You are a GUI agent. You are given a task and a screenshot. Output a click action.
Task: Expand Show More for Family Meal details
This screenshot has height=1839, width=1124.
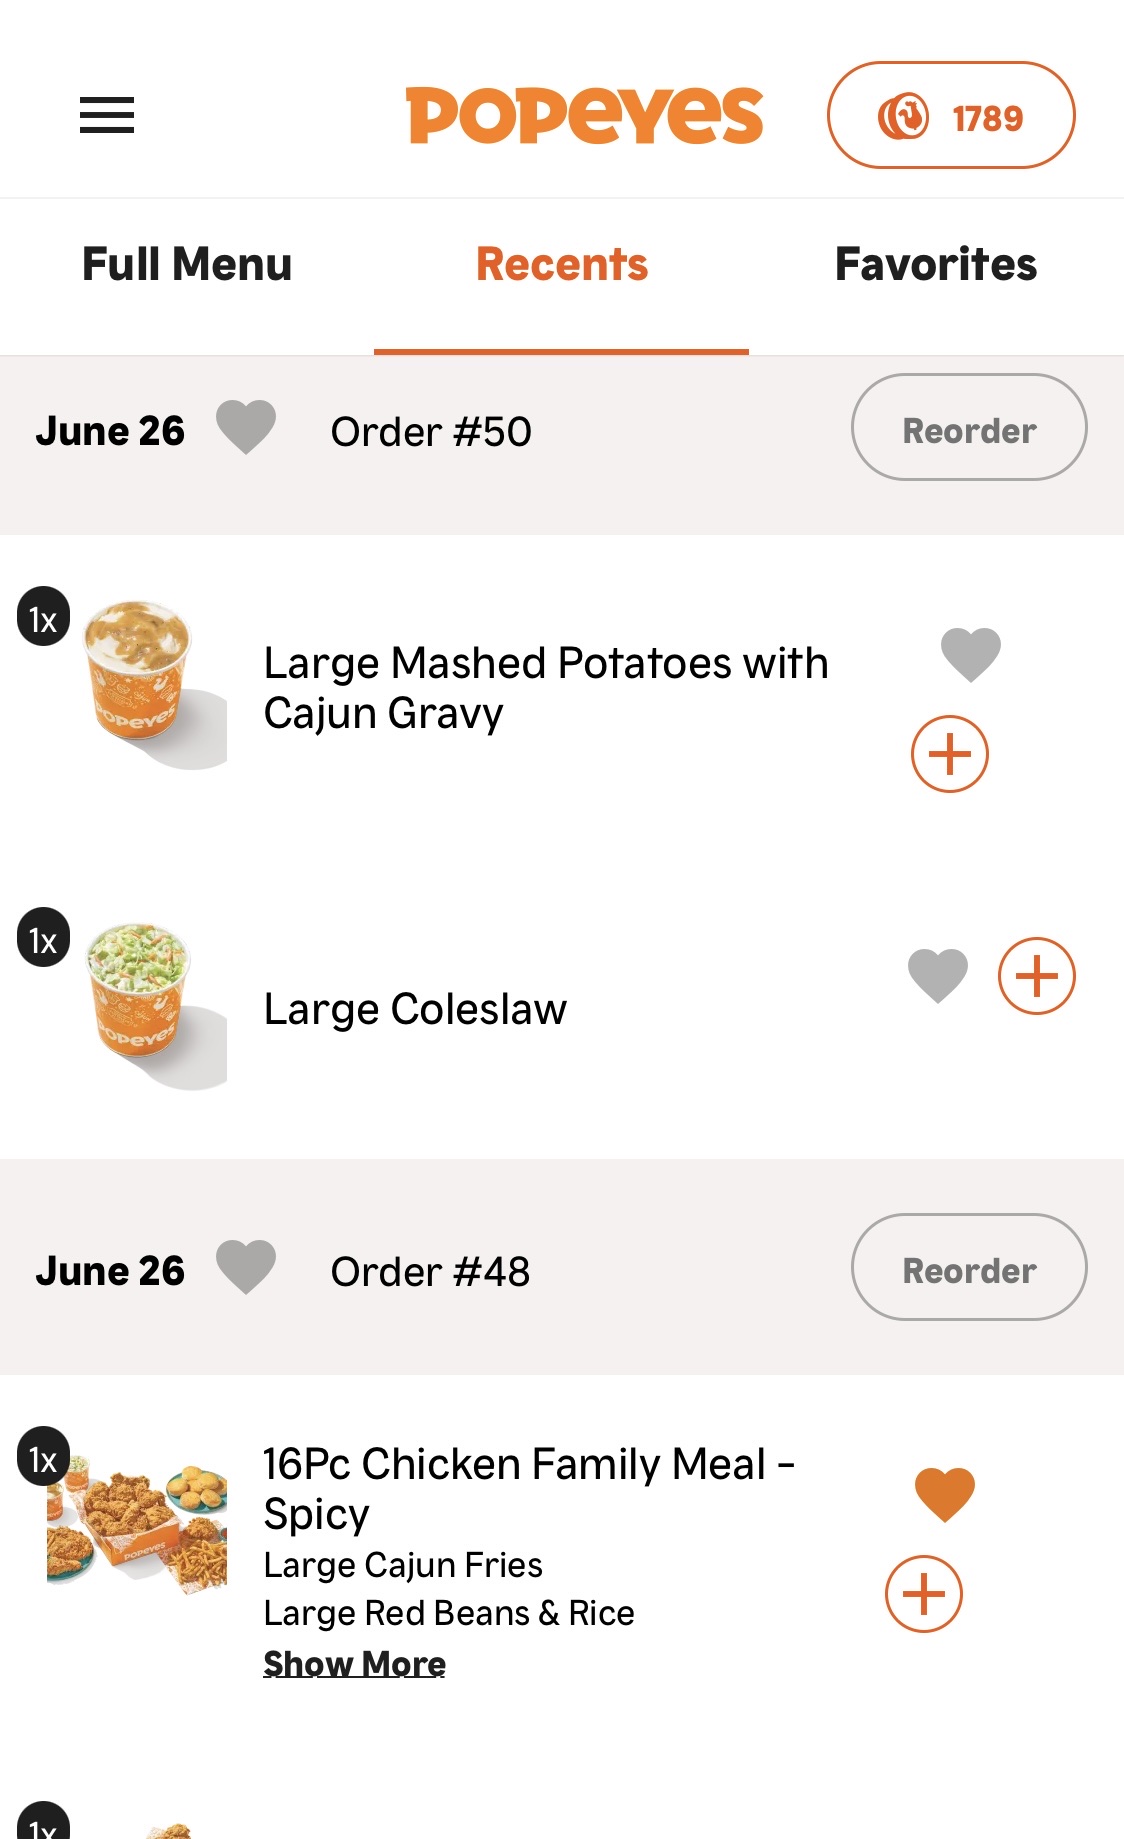[x=354, y=1663]
